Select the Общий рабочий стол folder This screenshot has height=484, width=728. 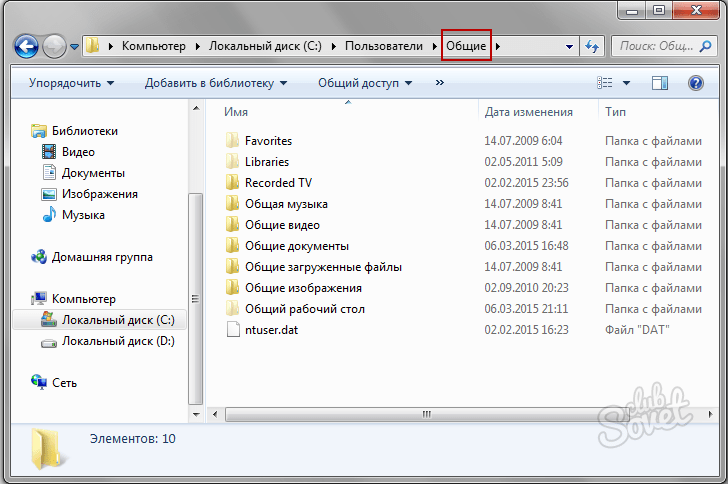click(305, 309)
